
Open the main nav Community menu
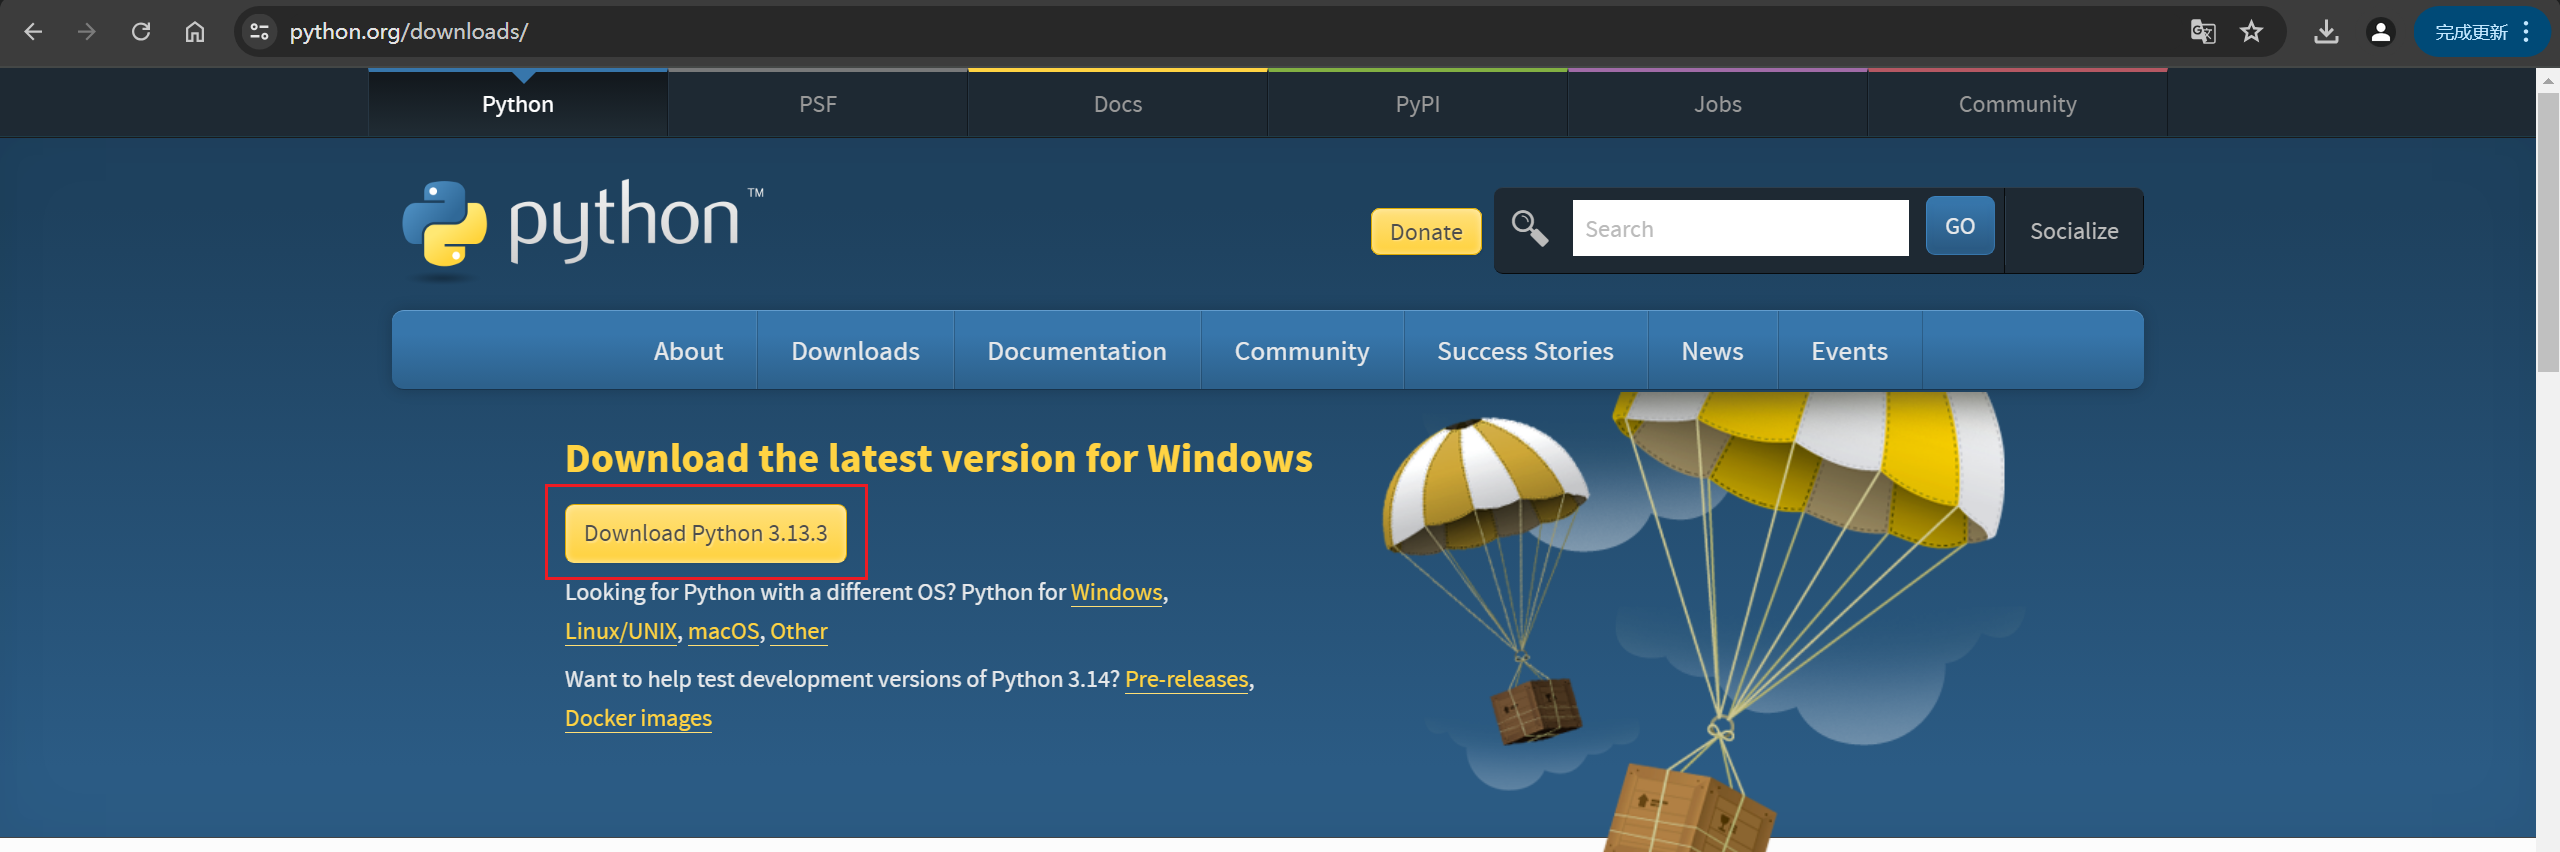1302,351
